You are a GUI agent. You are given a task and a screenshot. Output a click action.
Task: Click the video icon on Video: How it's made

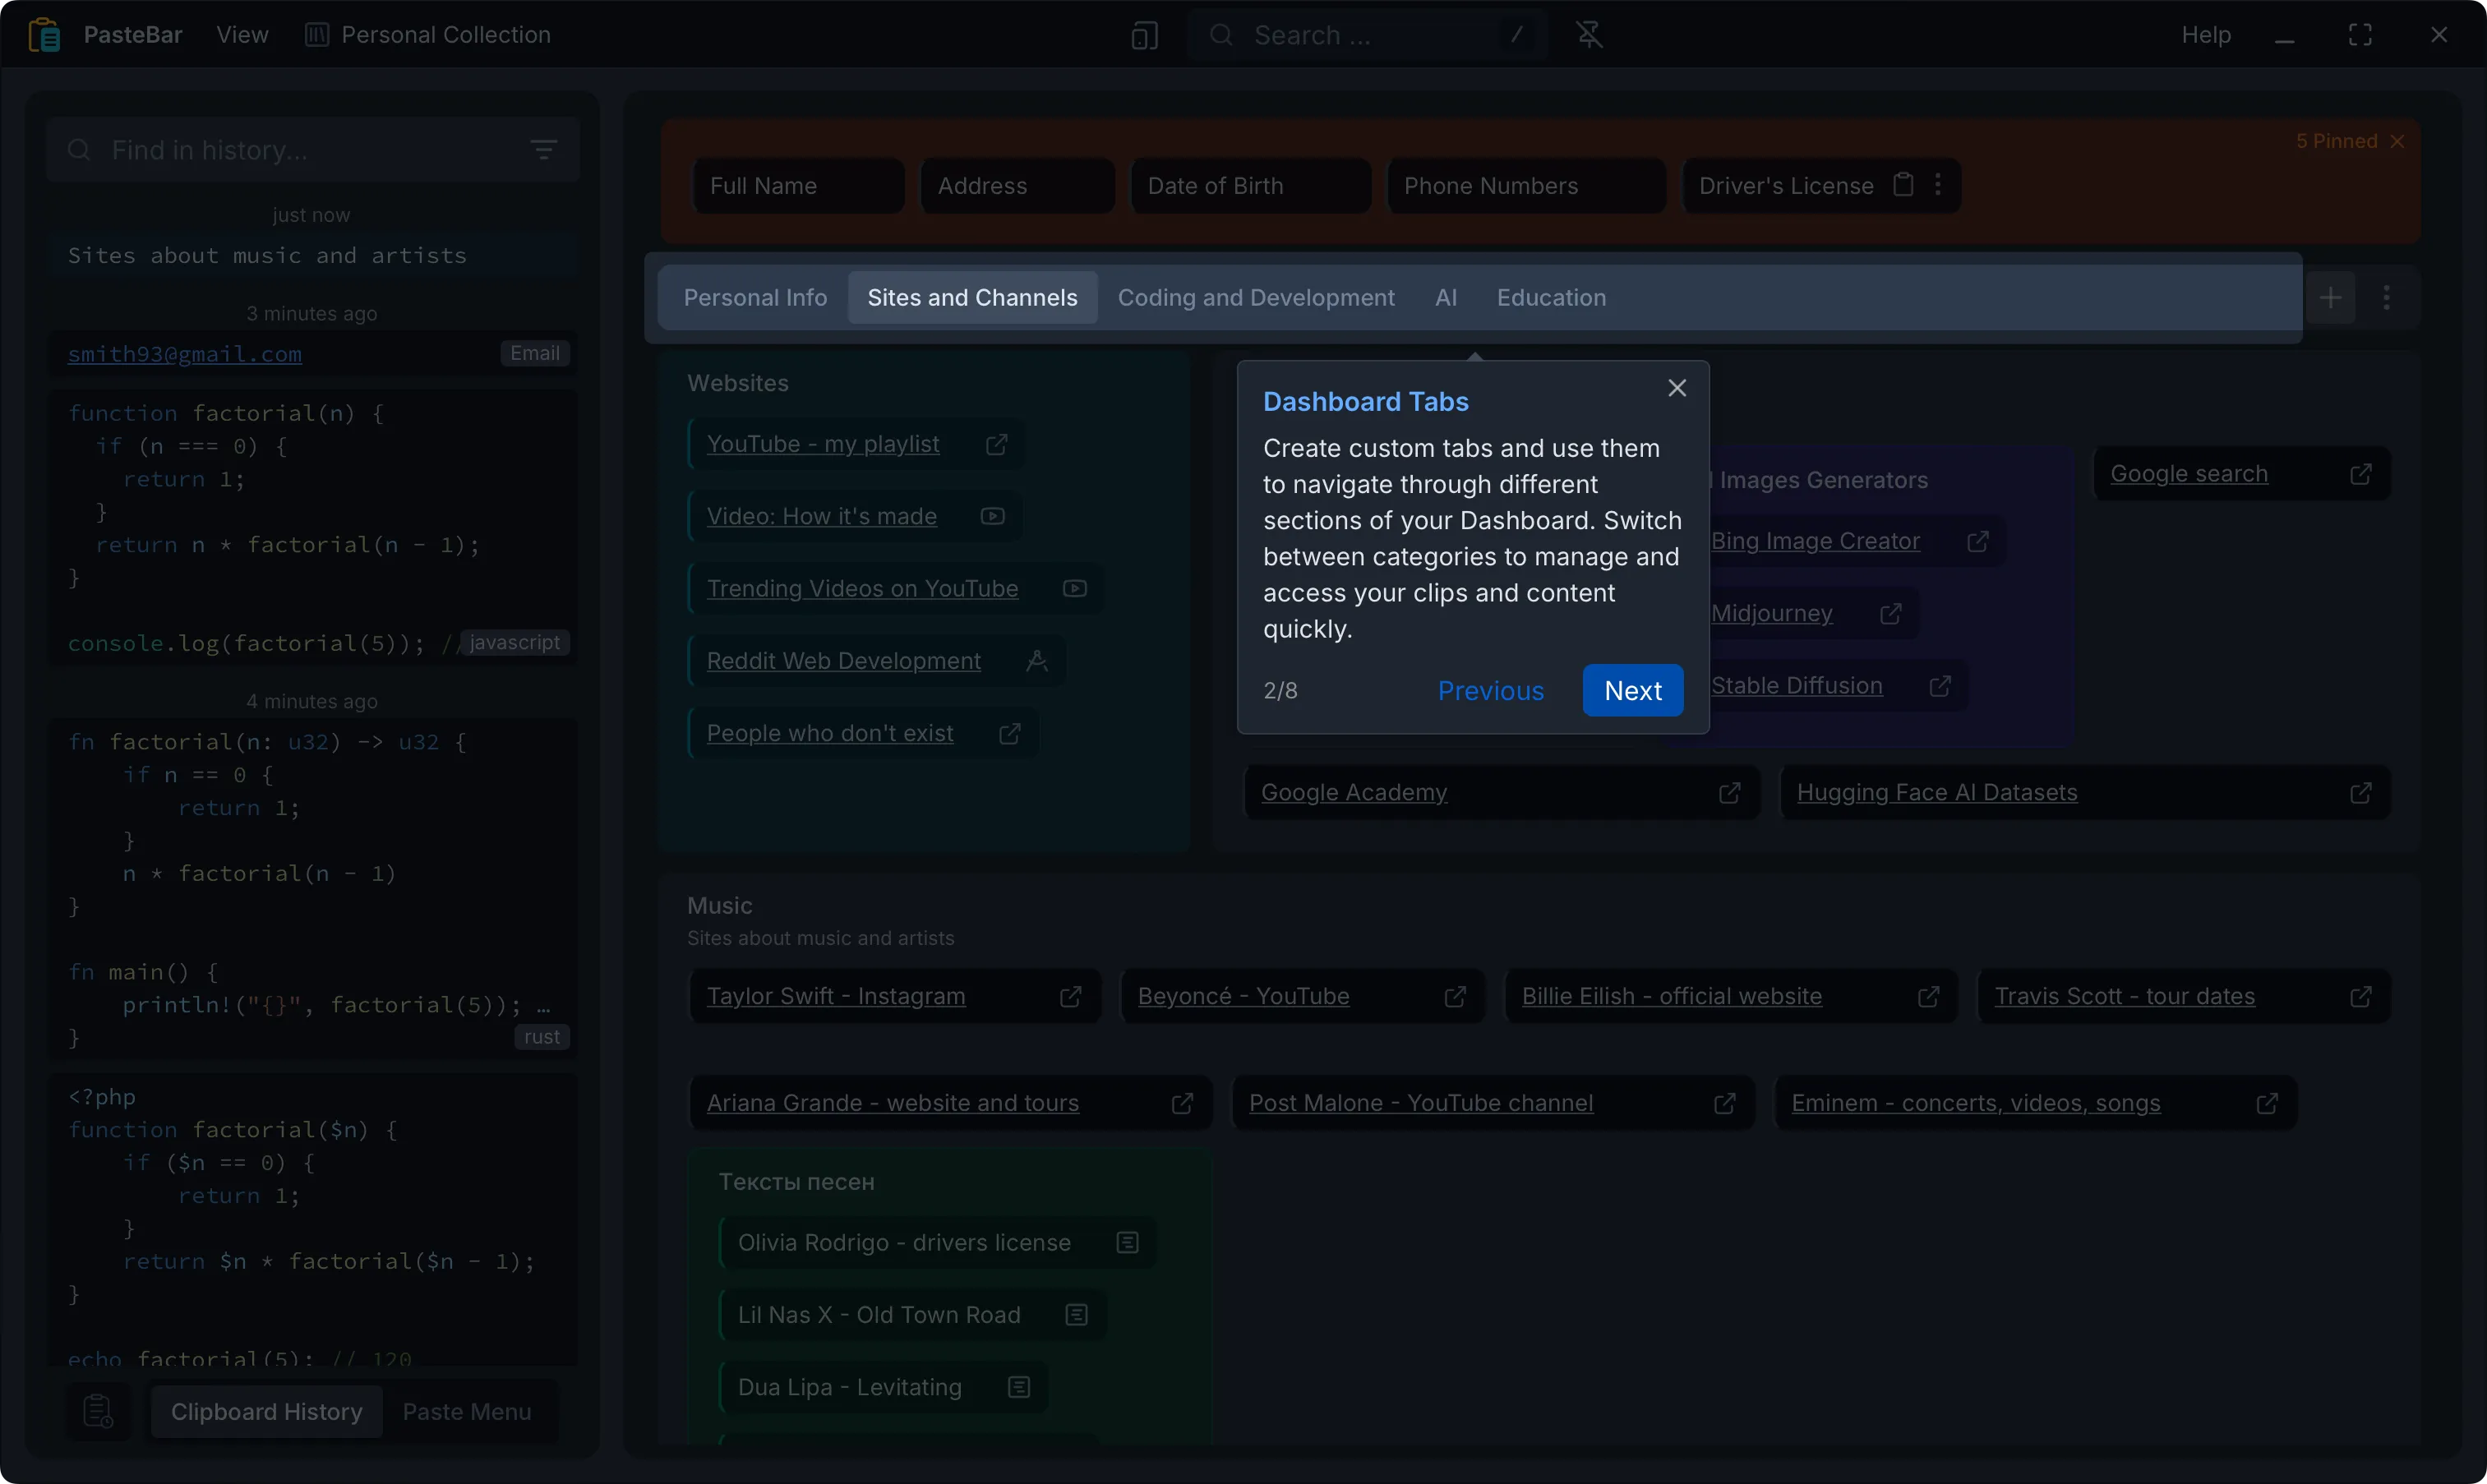(x=992, y=516)
